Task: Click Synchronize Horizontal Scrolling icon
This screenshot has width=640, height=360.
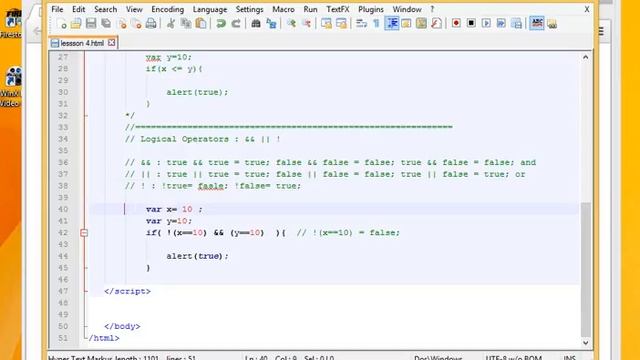Action: point(341,24)
